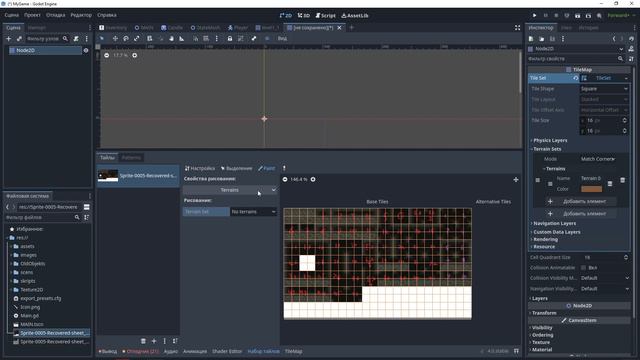Expand the assets folder in FileSystem
The width and height of the screenshot is (640, 360).
point(11,247)
